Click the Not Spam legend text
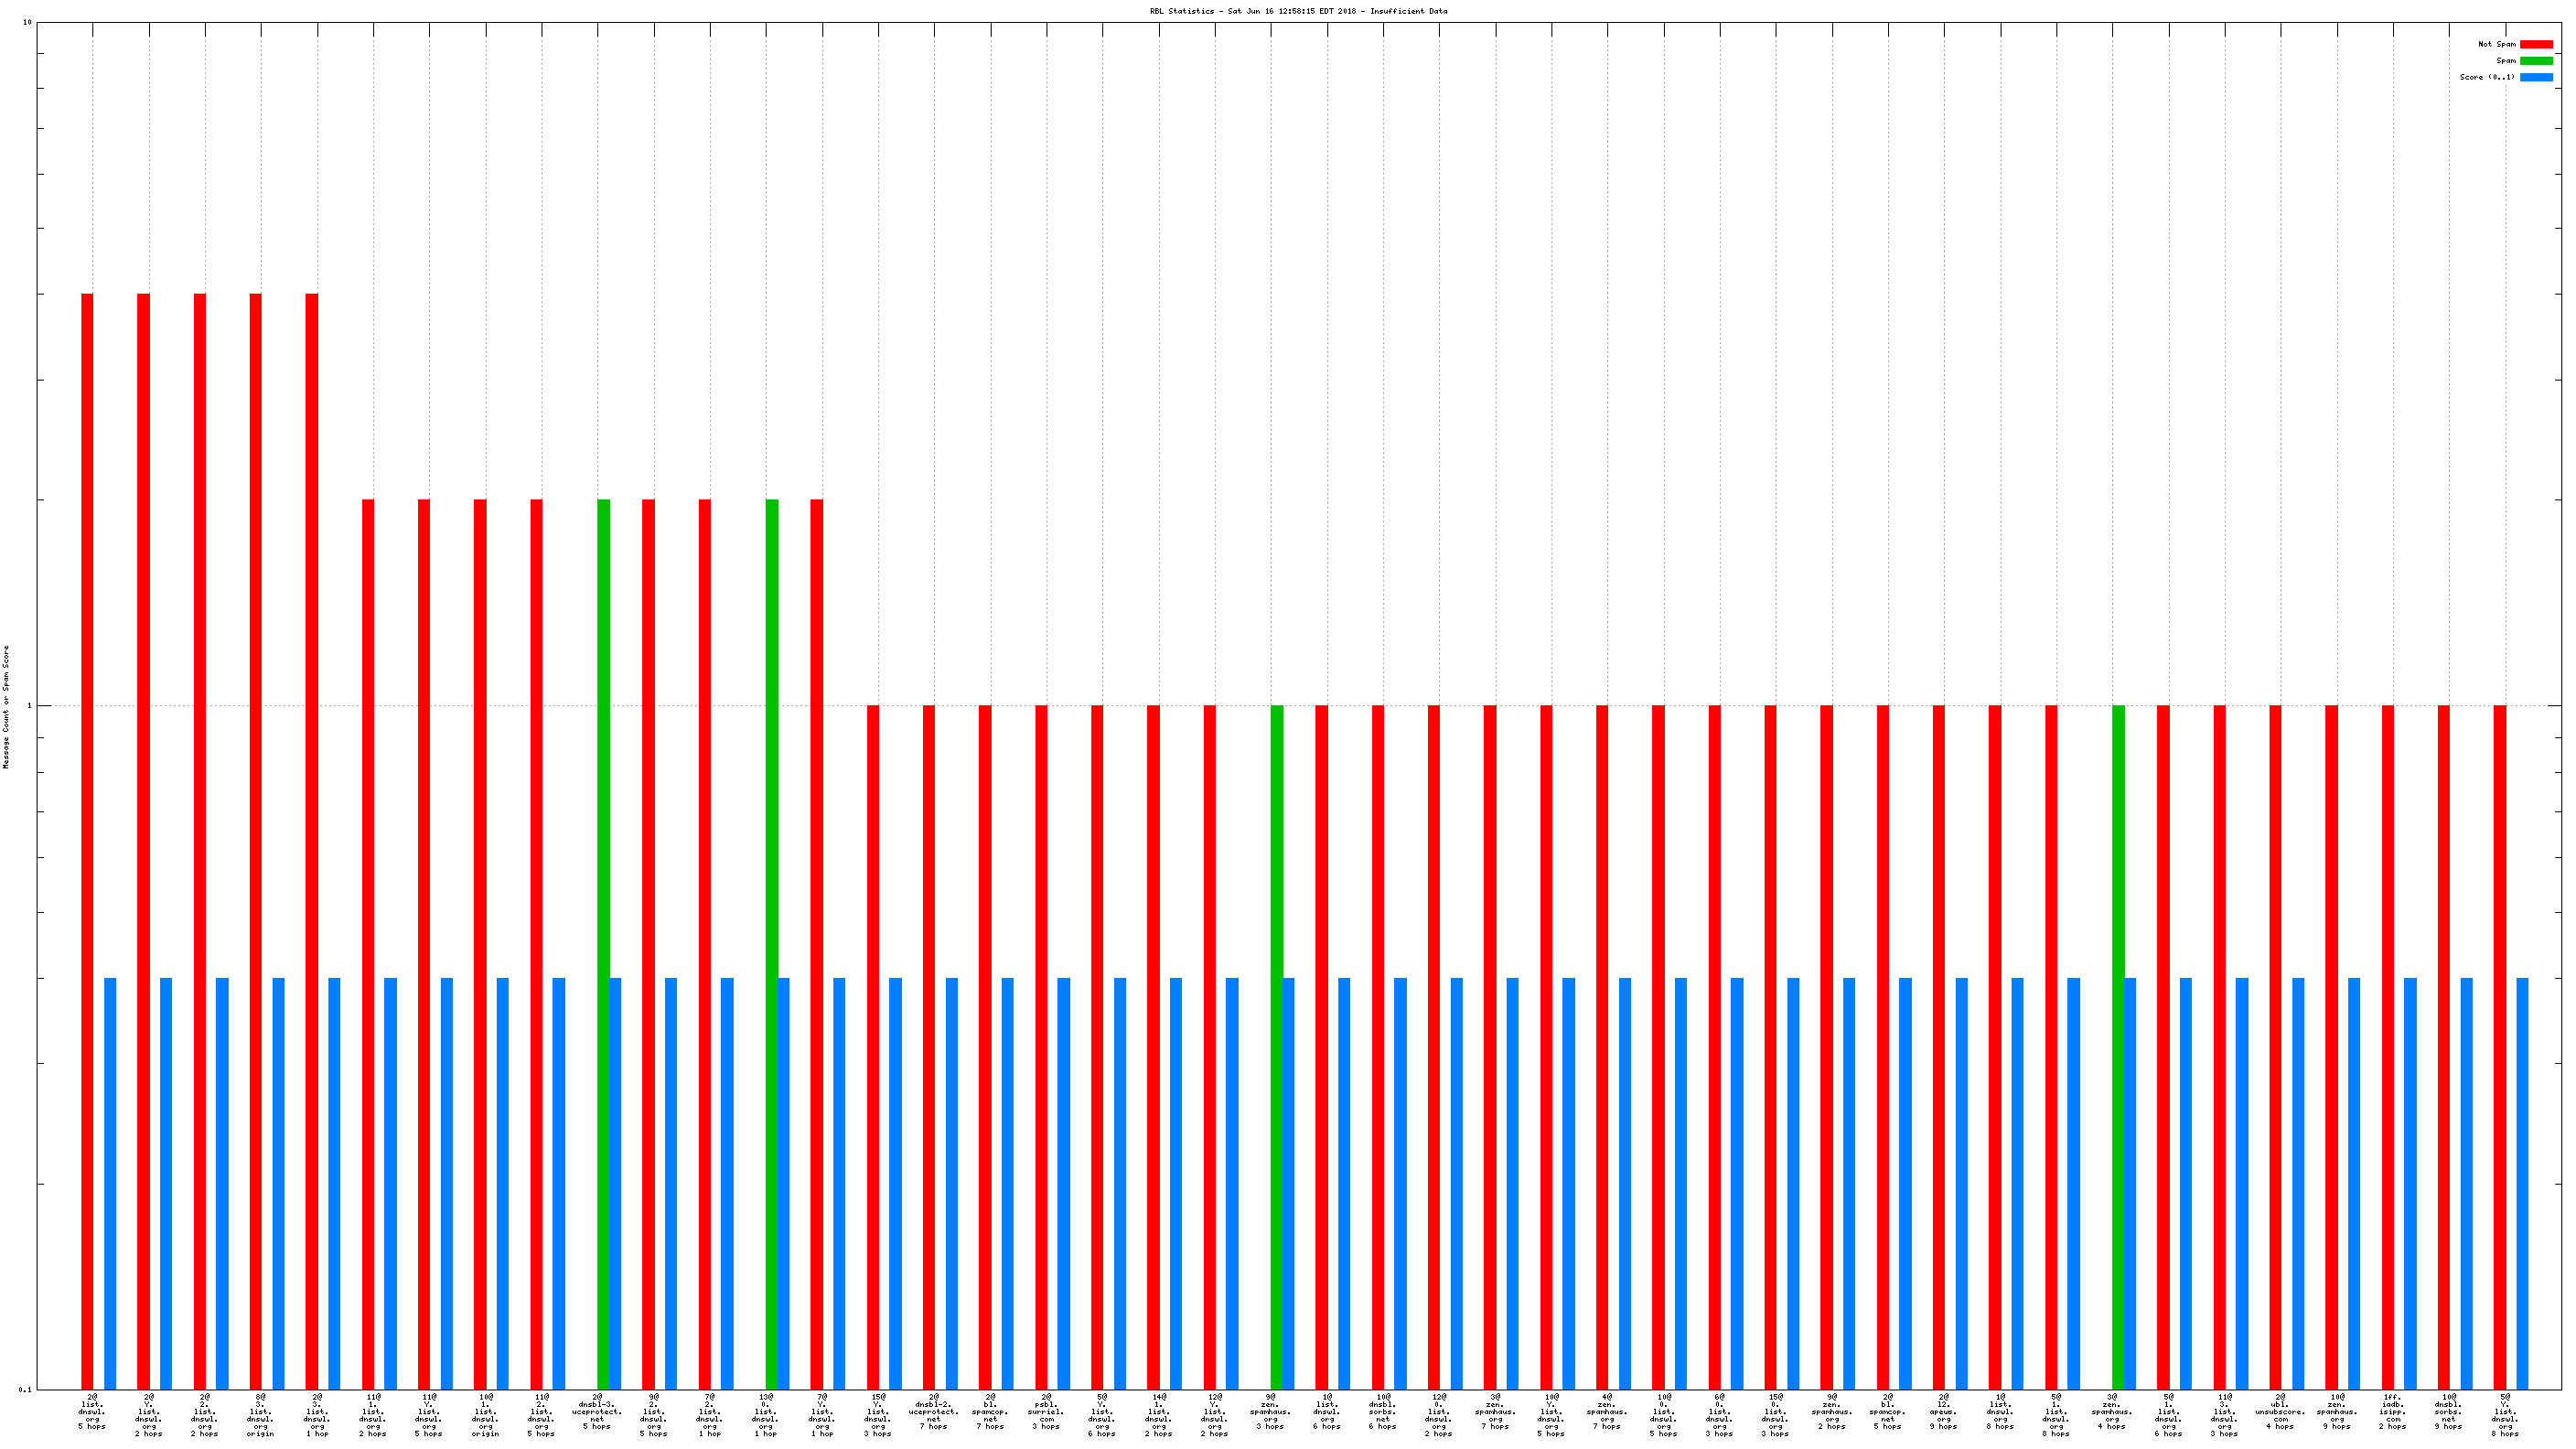The height and width of the screenshot is (1449, 2576). (x=2496, y=44)
